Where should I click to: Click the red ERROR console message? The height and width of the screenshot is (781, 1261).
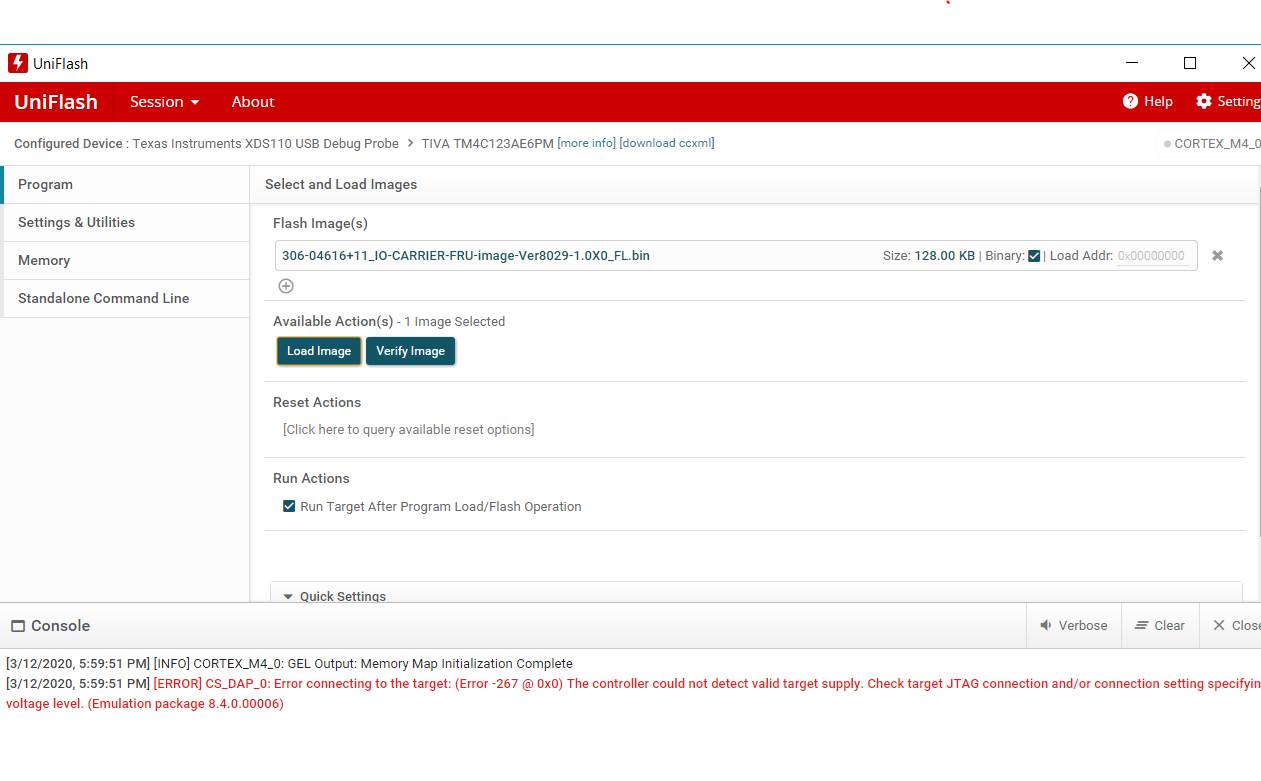[x=633, y=694]
